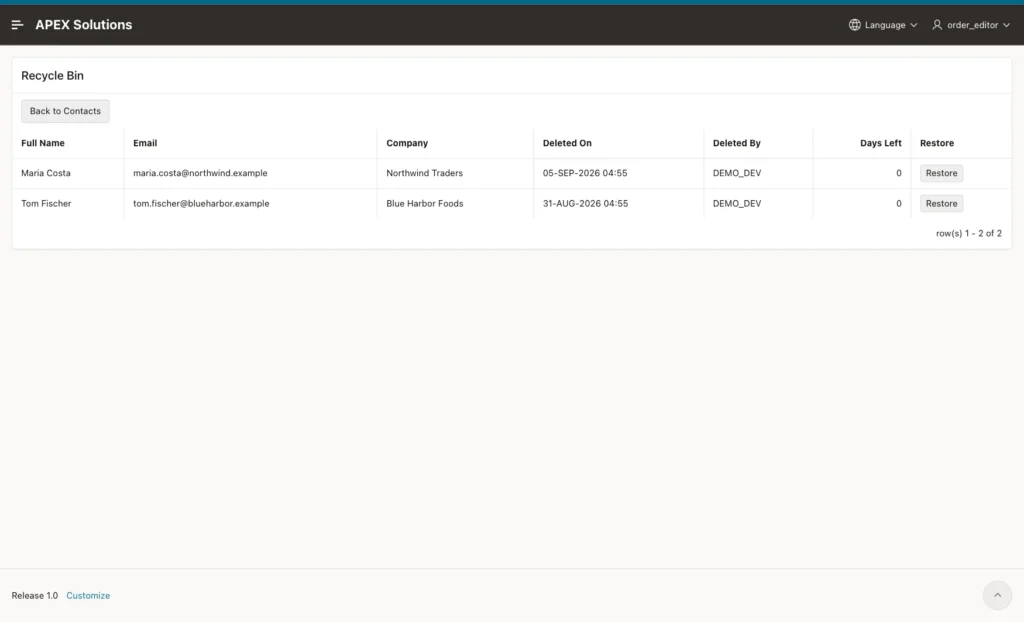Image resolution: width=1024 pixels, height=622 pixels.
Task: Click the row(s) 1 - 2 of 2 pagination text
Action: tap(968, 233)
